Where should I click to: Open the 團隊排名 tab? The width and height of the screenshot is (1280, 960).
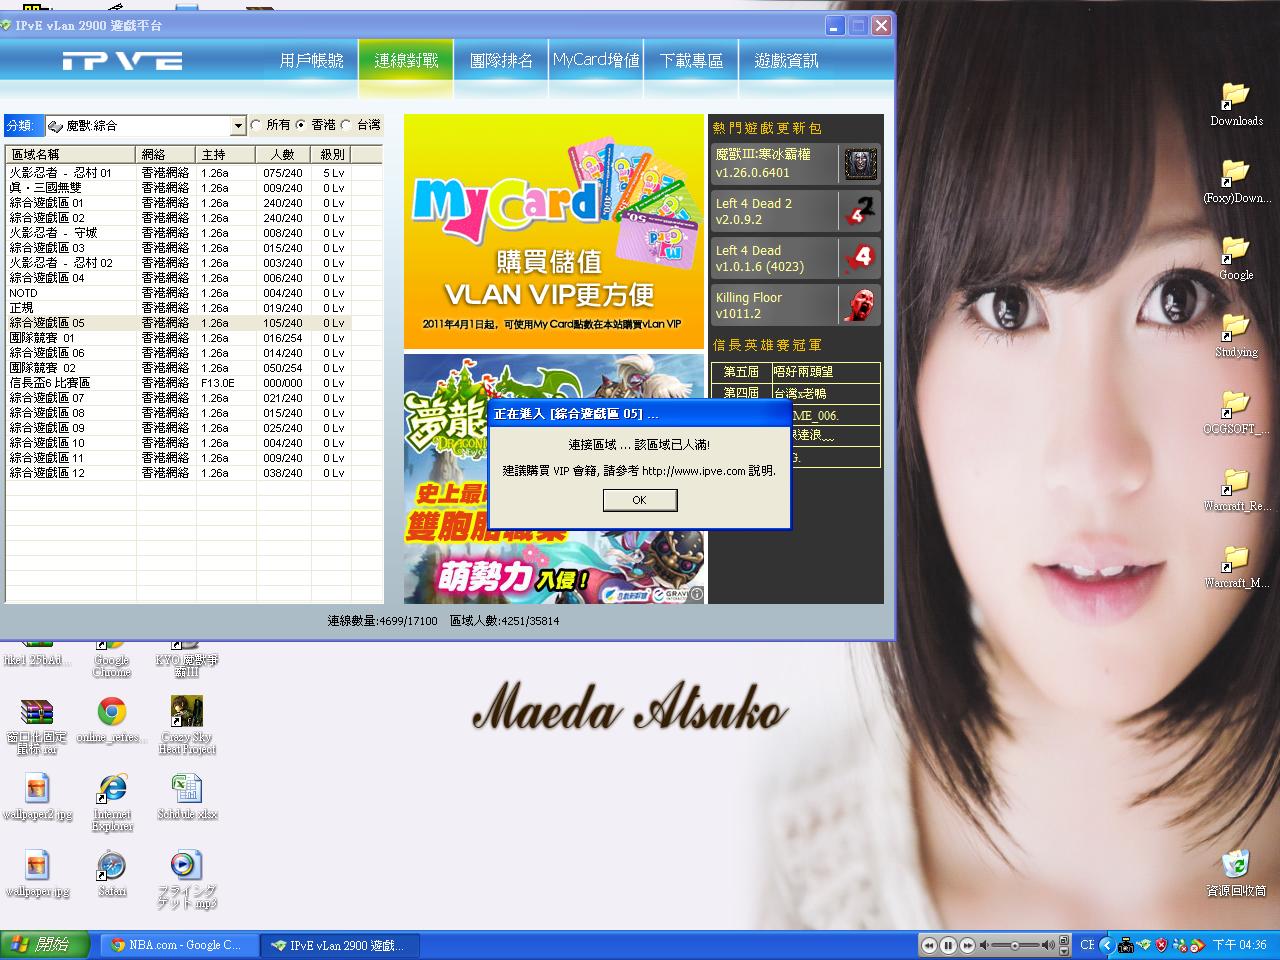501,61
